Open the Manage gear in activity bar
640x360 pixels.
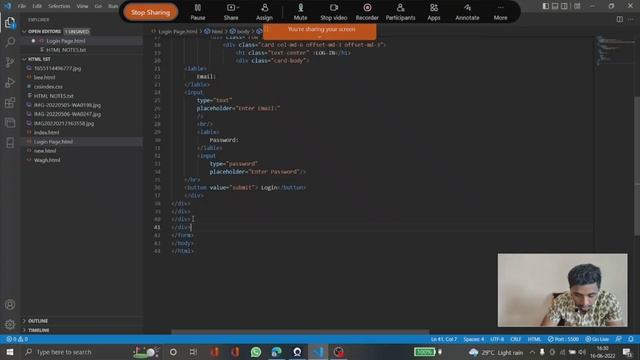10,324
